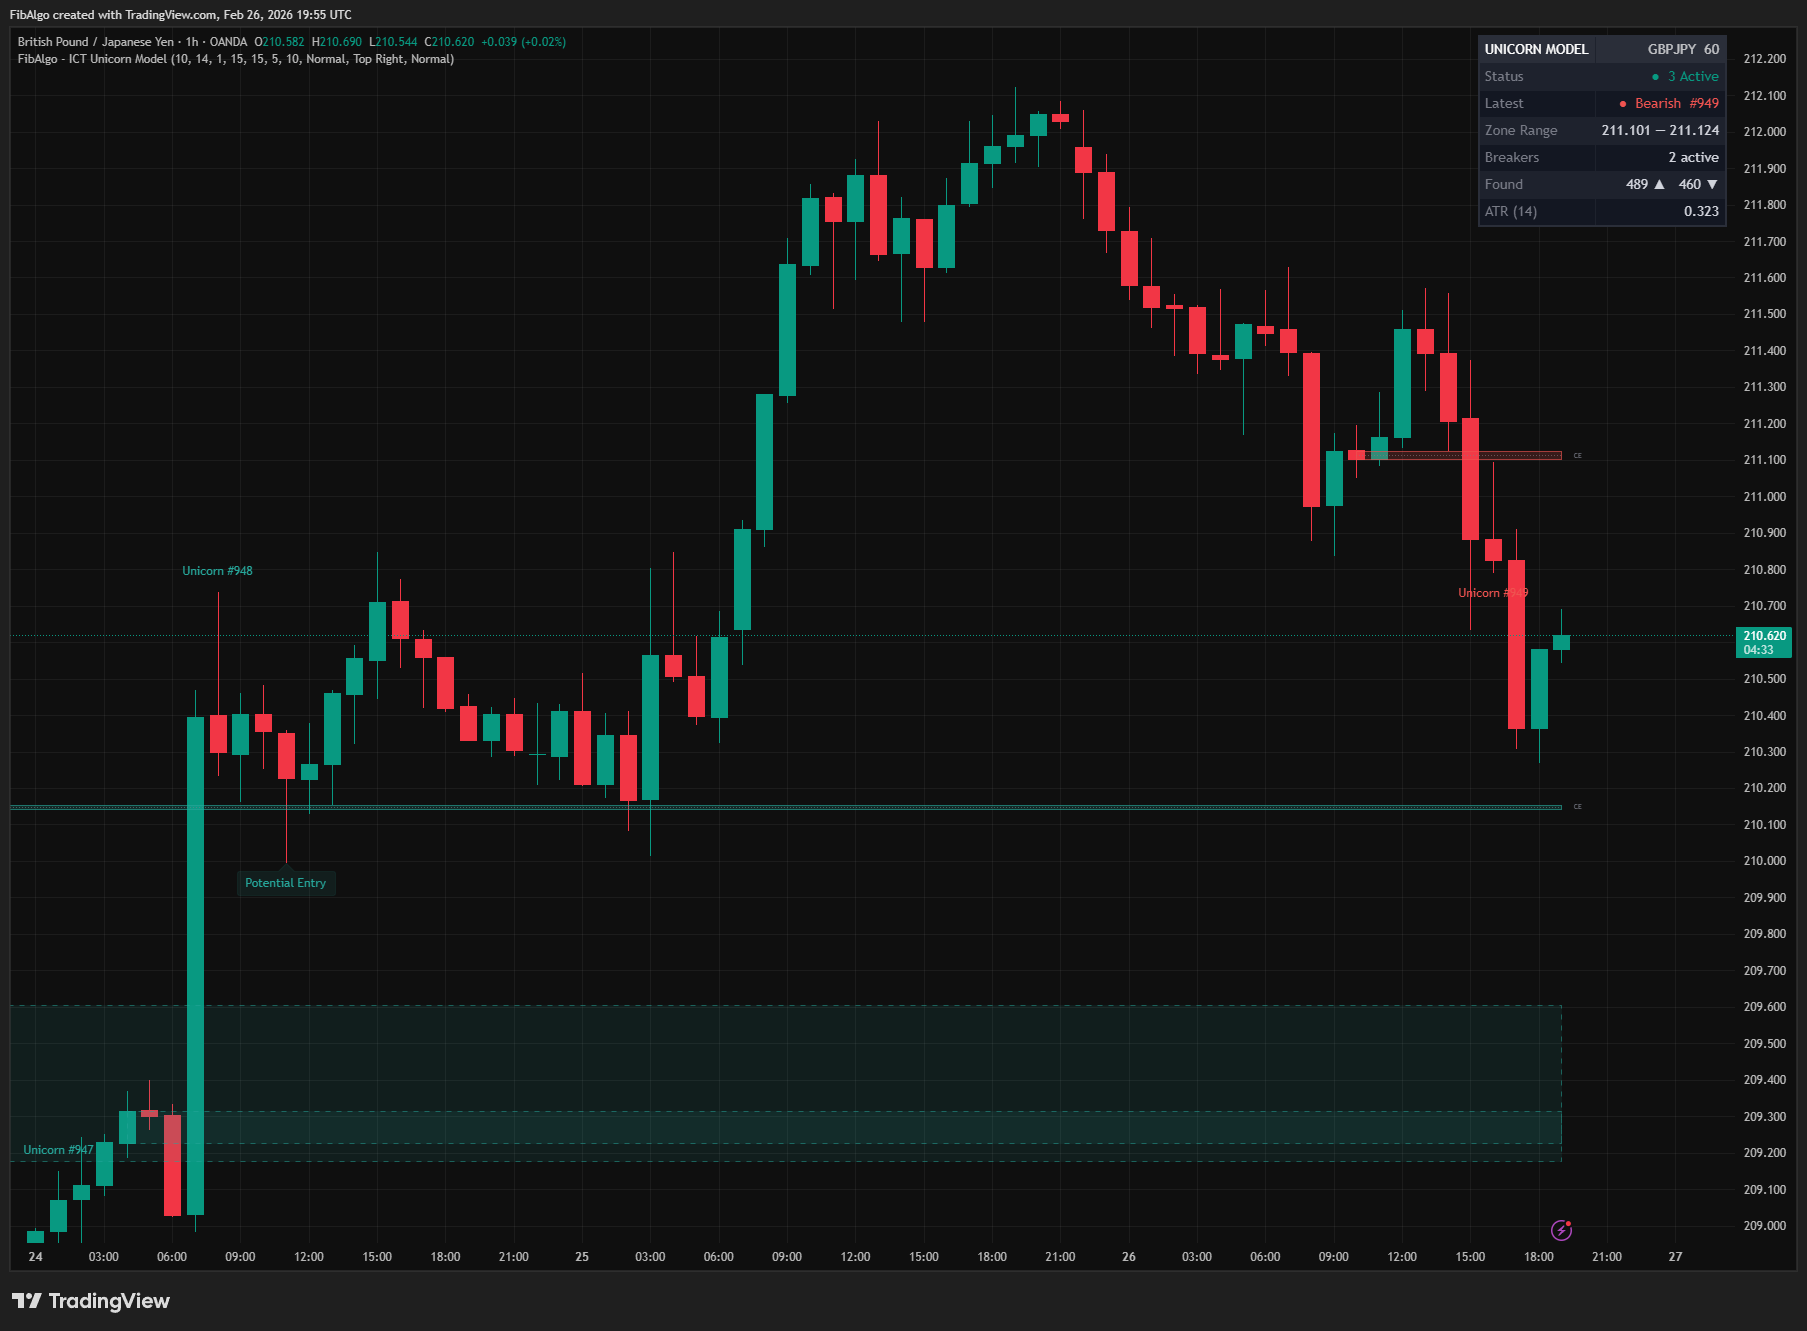Click the current price tag 210.620
The image size is (1807, 1331).
(x=1764, y=642)
